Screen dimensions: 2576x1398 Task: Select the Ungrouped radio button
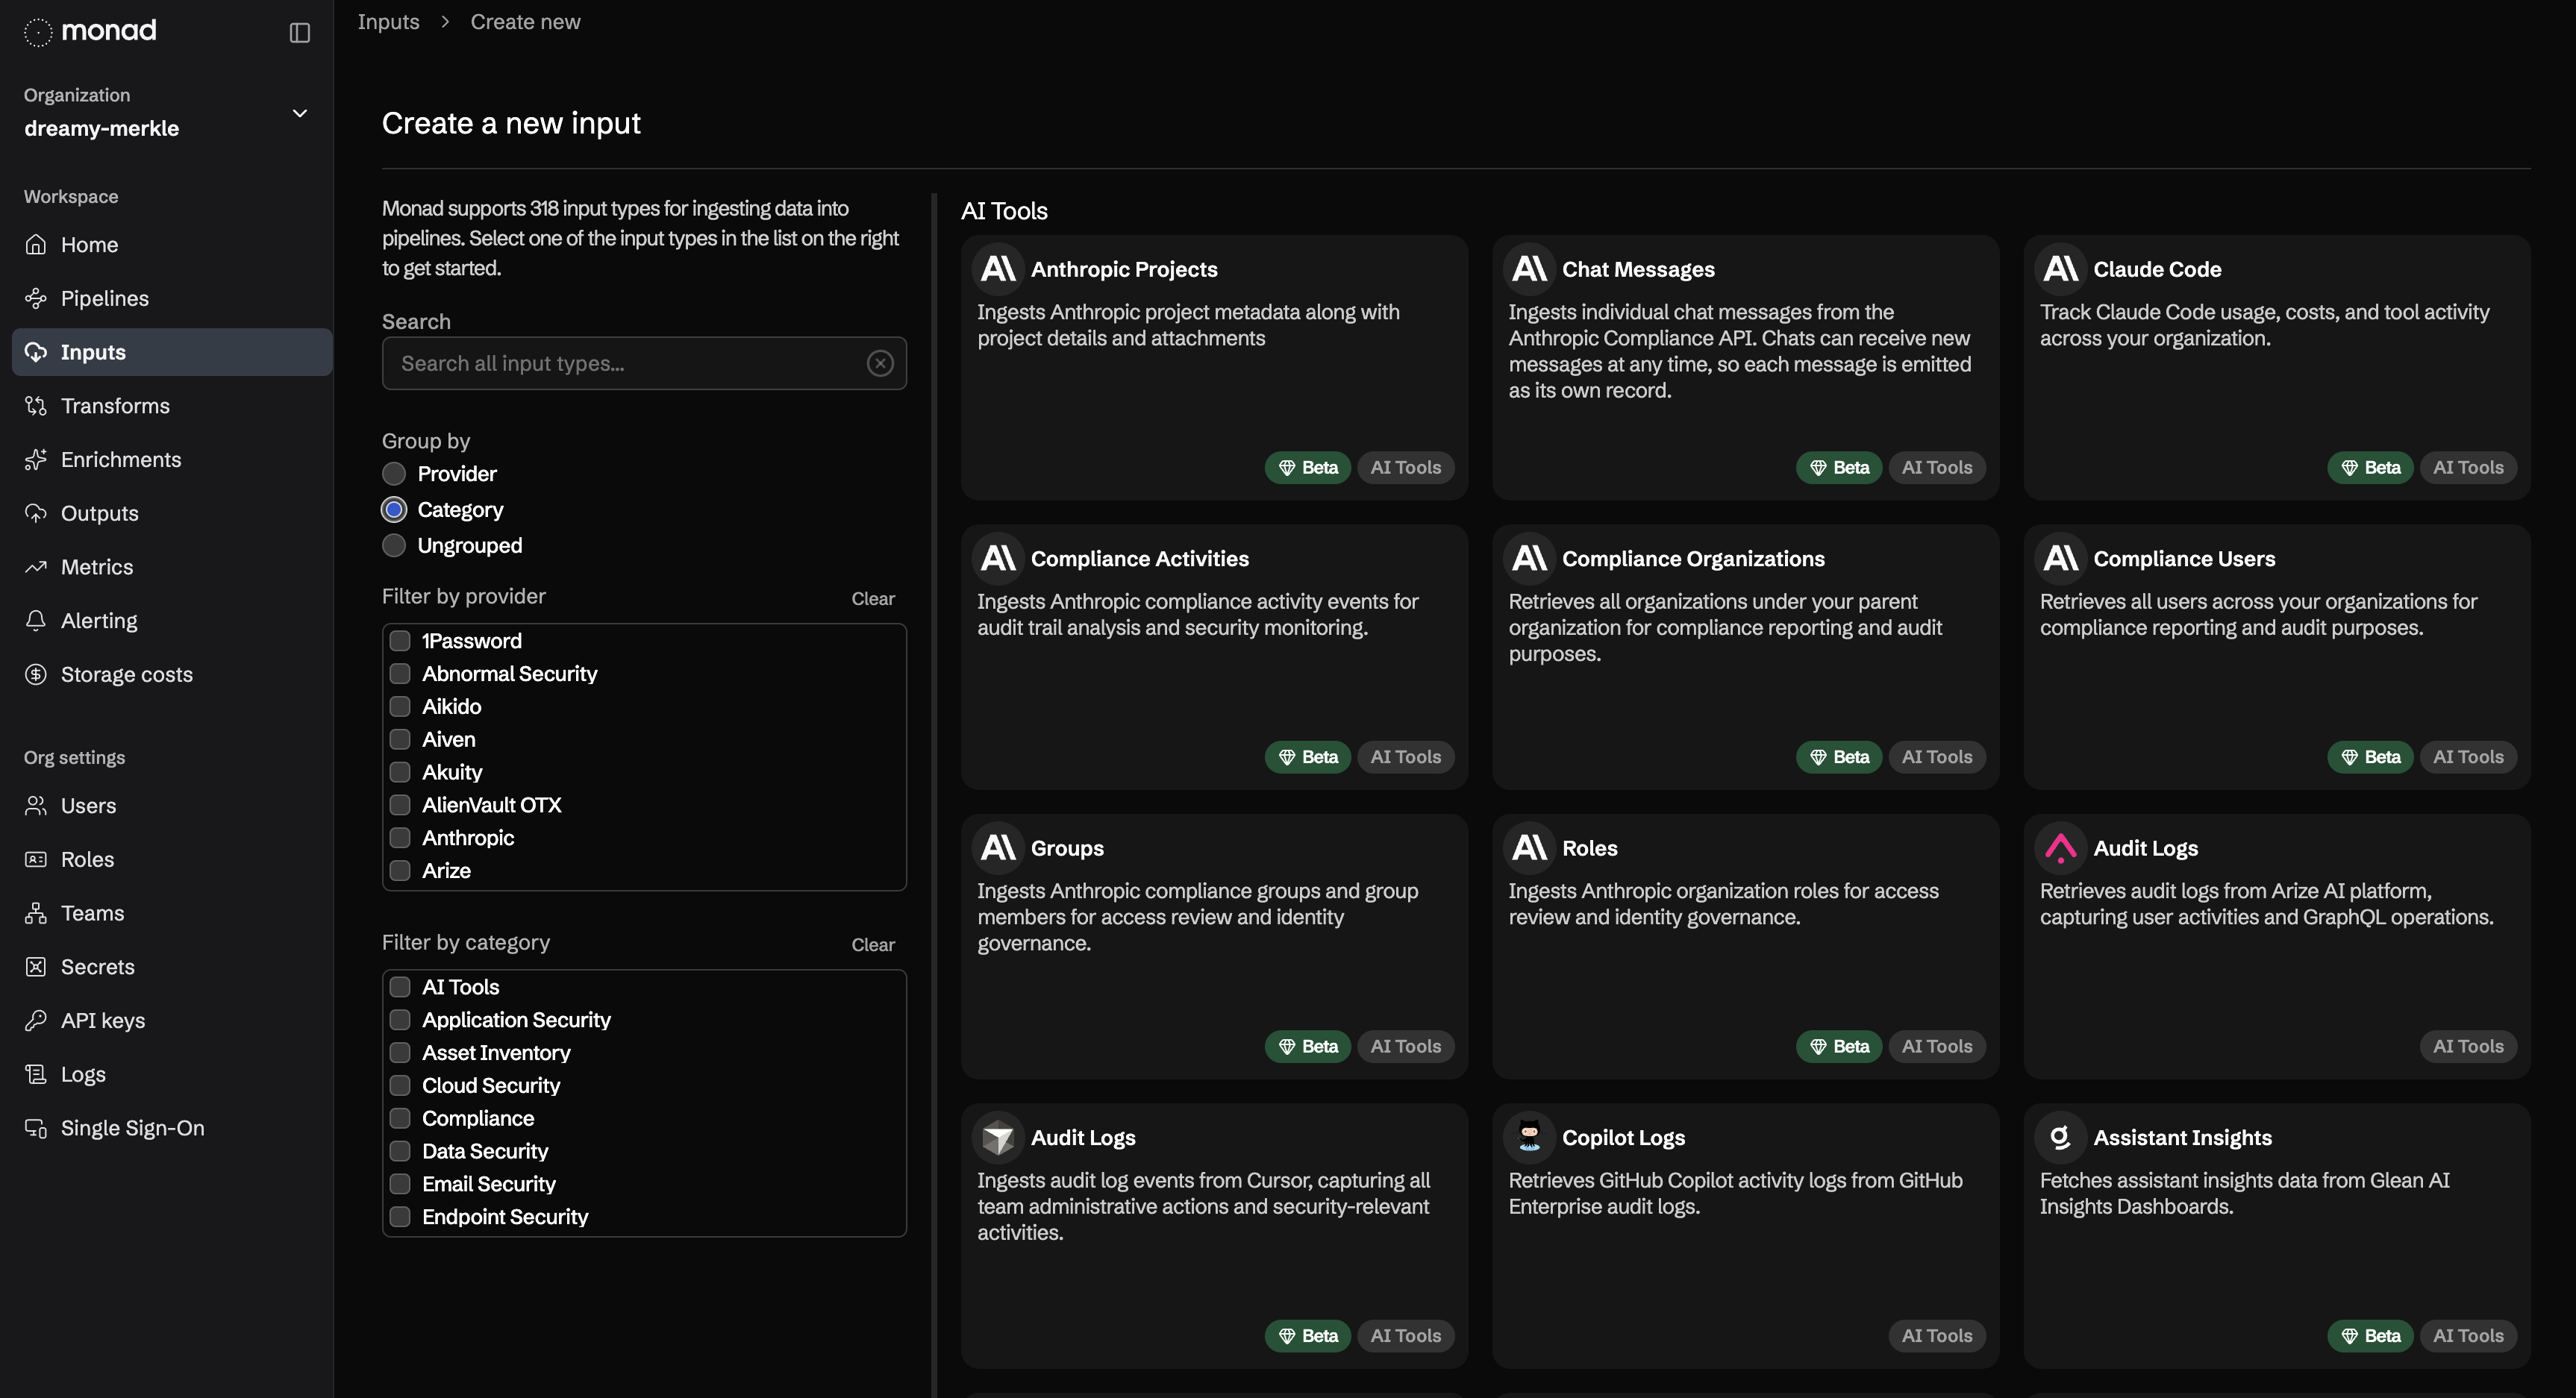click(394, 545)
